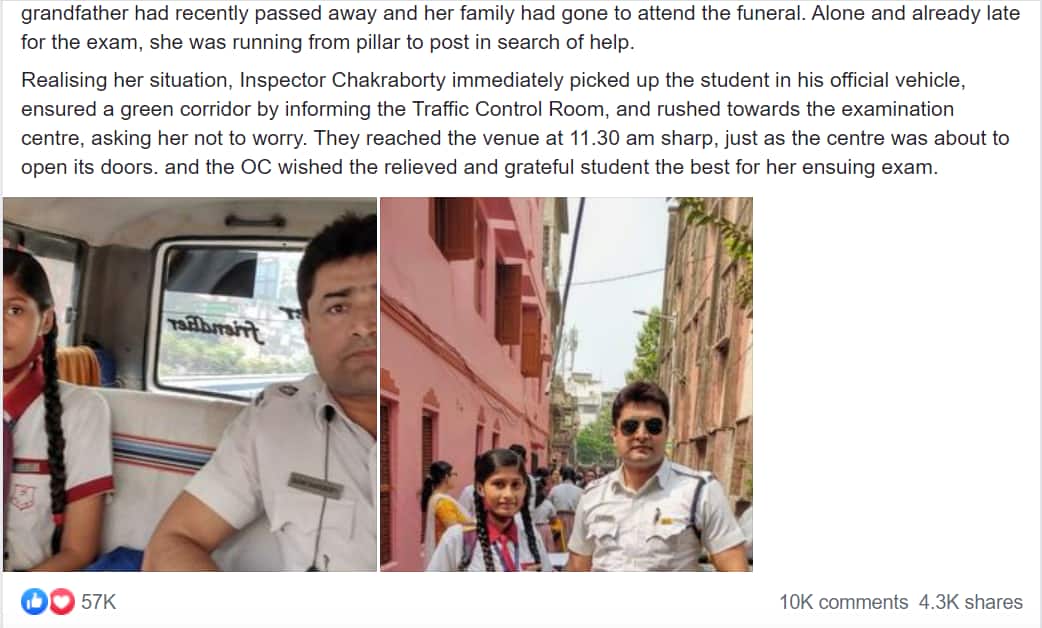This screenshot has height=628, width=1042.
Task: Click the line starting "open its doors"
Action: 479,167
